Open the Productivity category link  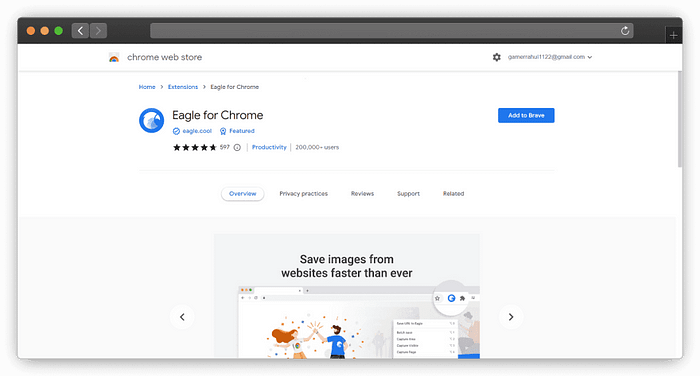pyautogui.click(x=269, y=147)
